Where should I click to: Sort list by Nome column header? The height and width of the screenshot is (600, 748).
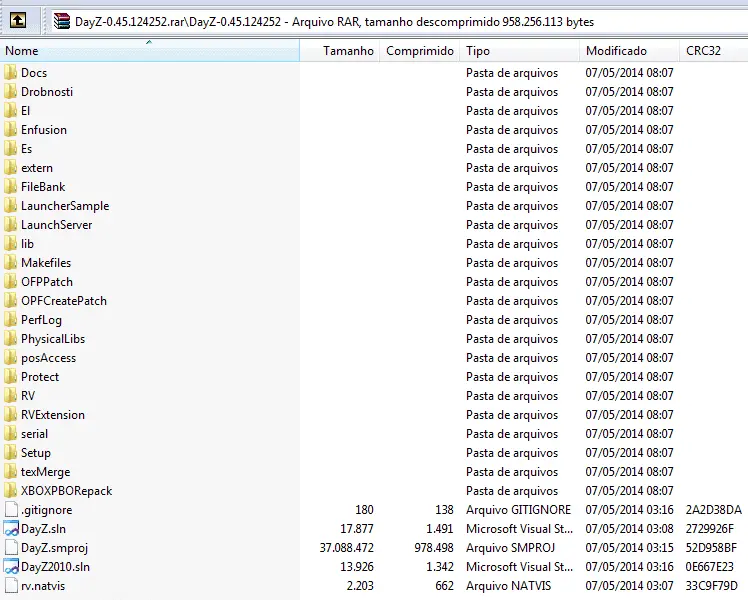pyautogui.click(x=150, y=51)
